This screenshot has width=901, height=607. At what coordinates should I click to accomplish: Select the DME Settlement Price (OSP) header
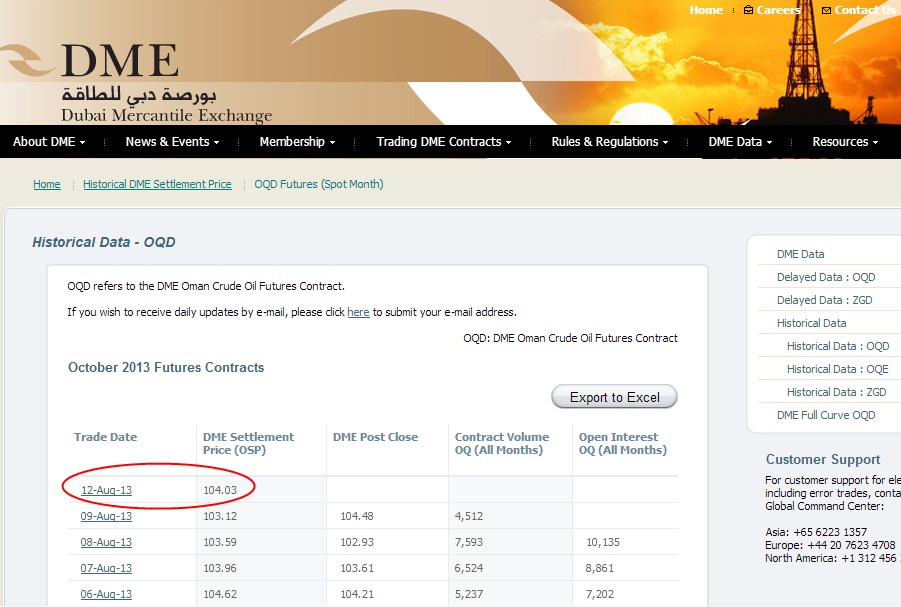pyautogui.click(x=248, y=443)
